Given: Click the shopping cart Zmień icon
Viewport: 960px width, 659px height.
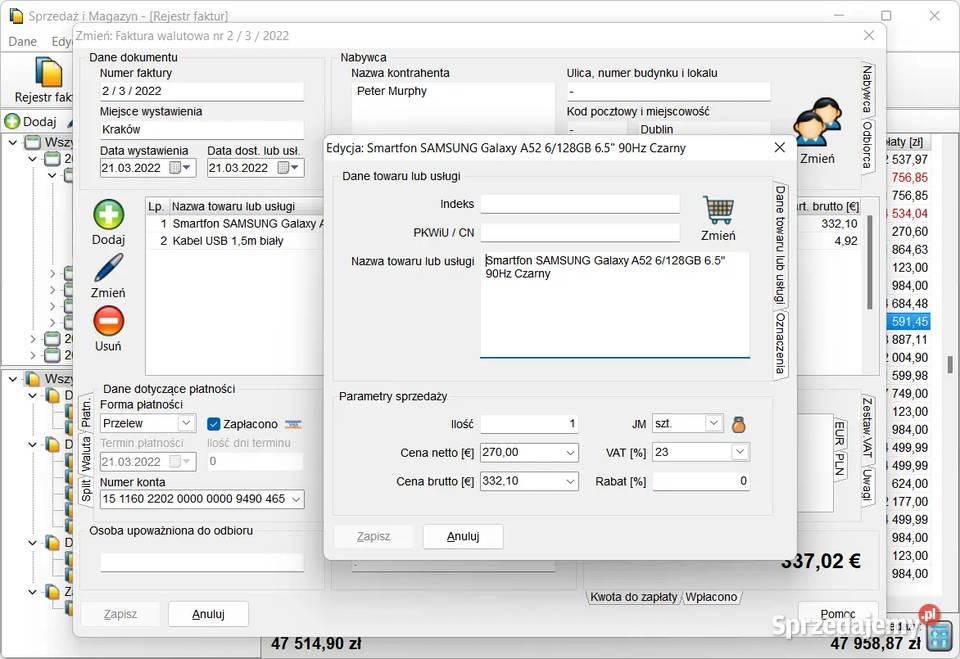Looking at the screenshot, I should coord(718,211).
